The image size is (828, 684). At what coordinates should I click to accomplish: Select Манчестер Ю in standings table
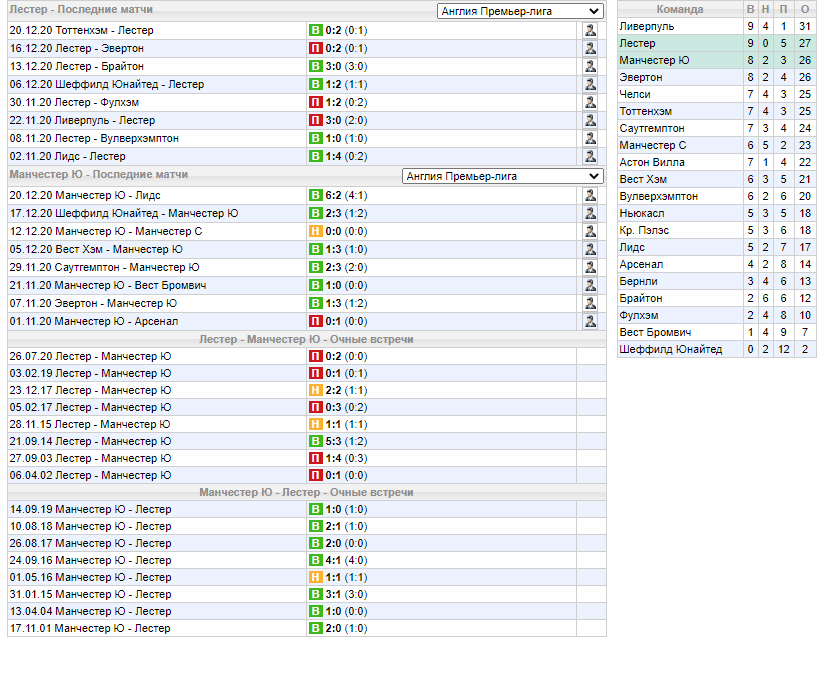tap(654, 60)
